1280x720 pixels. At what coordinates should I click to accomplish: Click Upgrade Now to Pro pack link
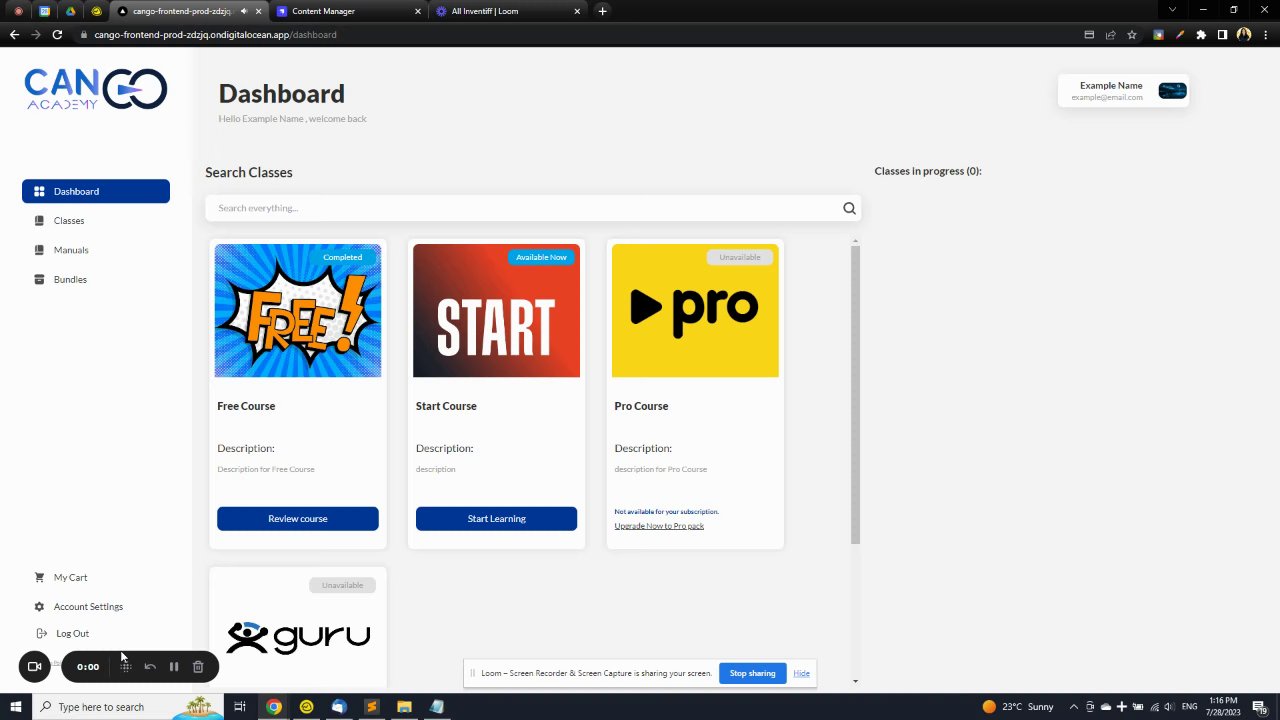pyautogui.click(x=659, y=526)
